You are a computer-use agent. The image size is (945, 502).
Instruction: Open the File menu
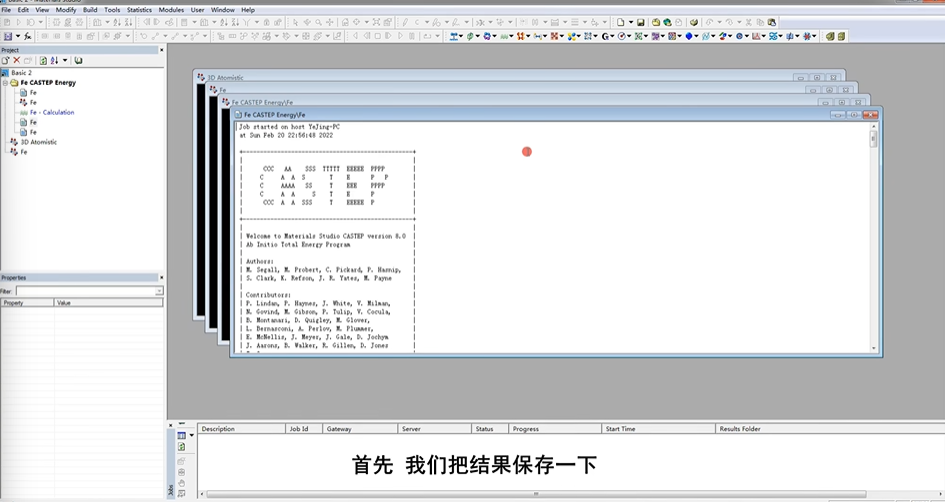click(6, 10)
